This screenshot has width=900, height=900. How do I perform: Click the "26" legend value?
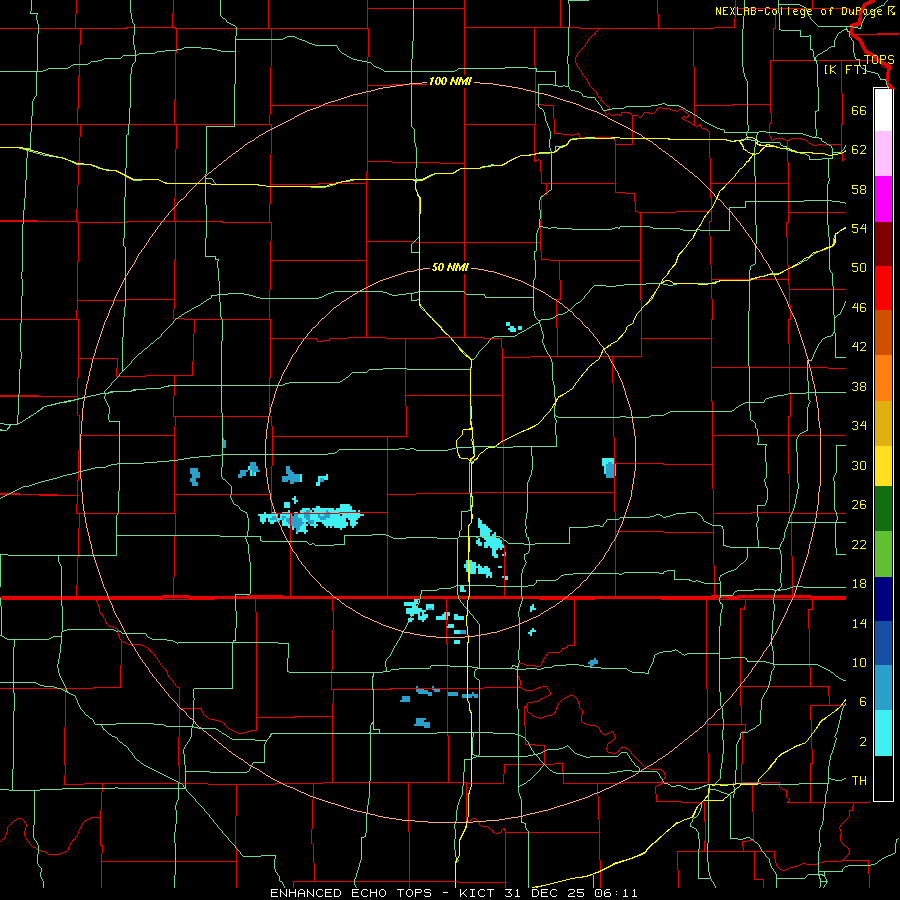coord(859,505)
